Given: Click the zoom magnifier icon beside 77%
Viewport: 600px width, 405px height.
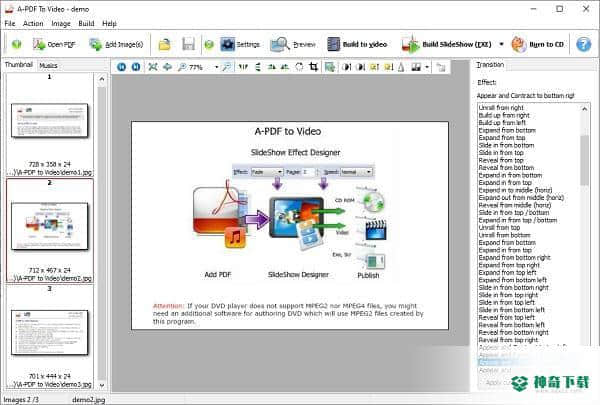Looking at the screenshot, I should tap(182, 67).
